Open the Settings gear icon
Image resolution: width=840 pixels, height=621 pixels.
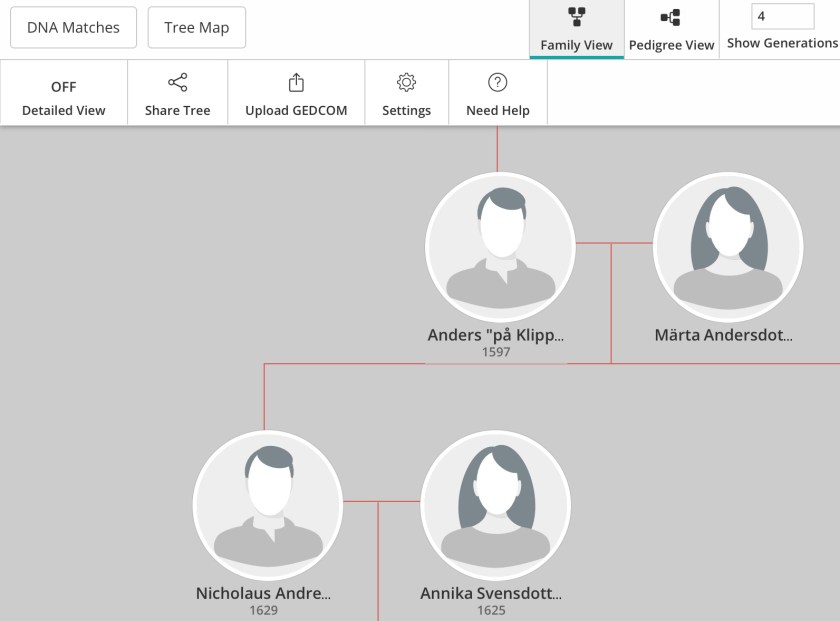[x=406, y=83]
